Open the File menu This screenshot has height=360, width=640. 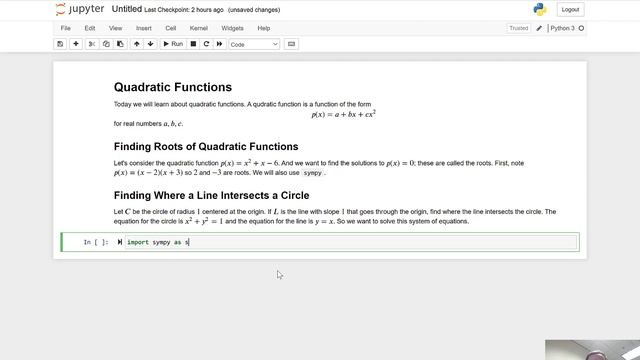click(66, 28)
